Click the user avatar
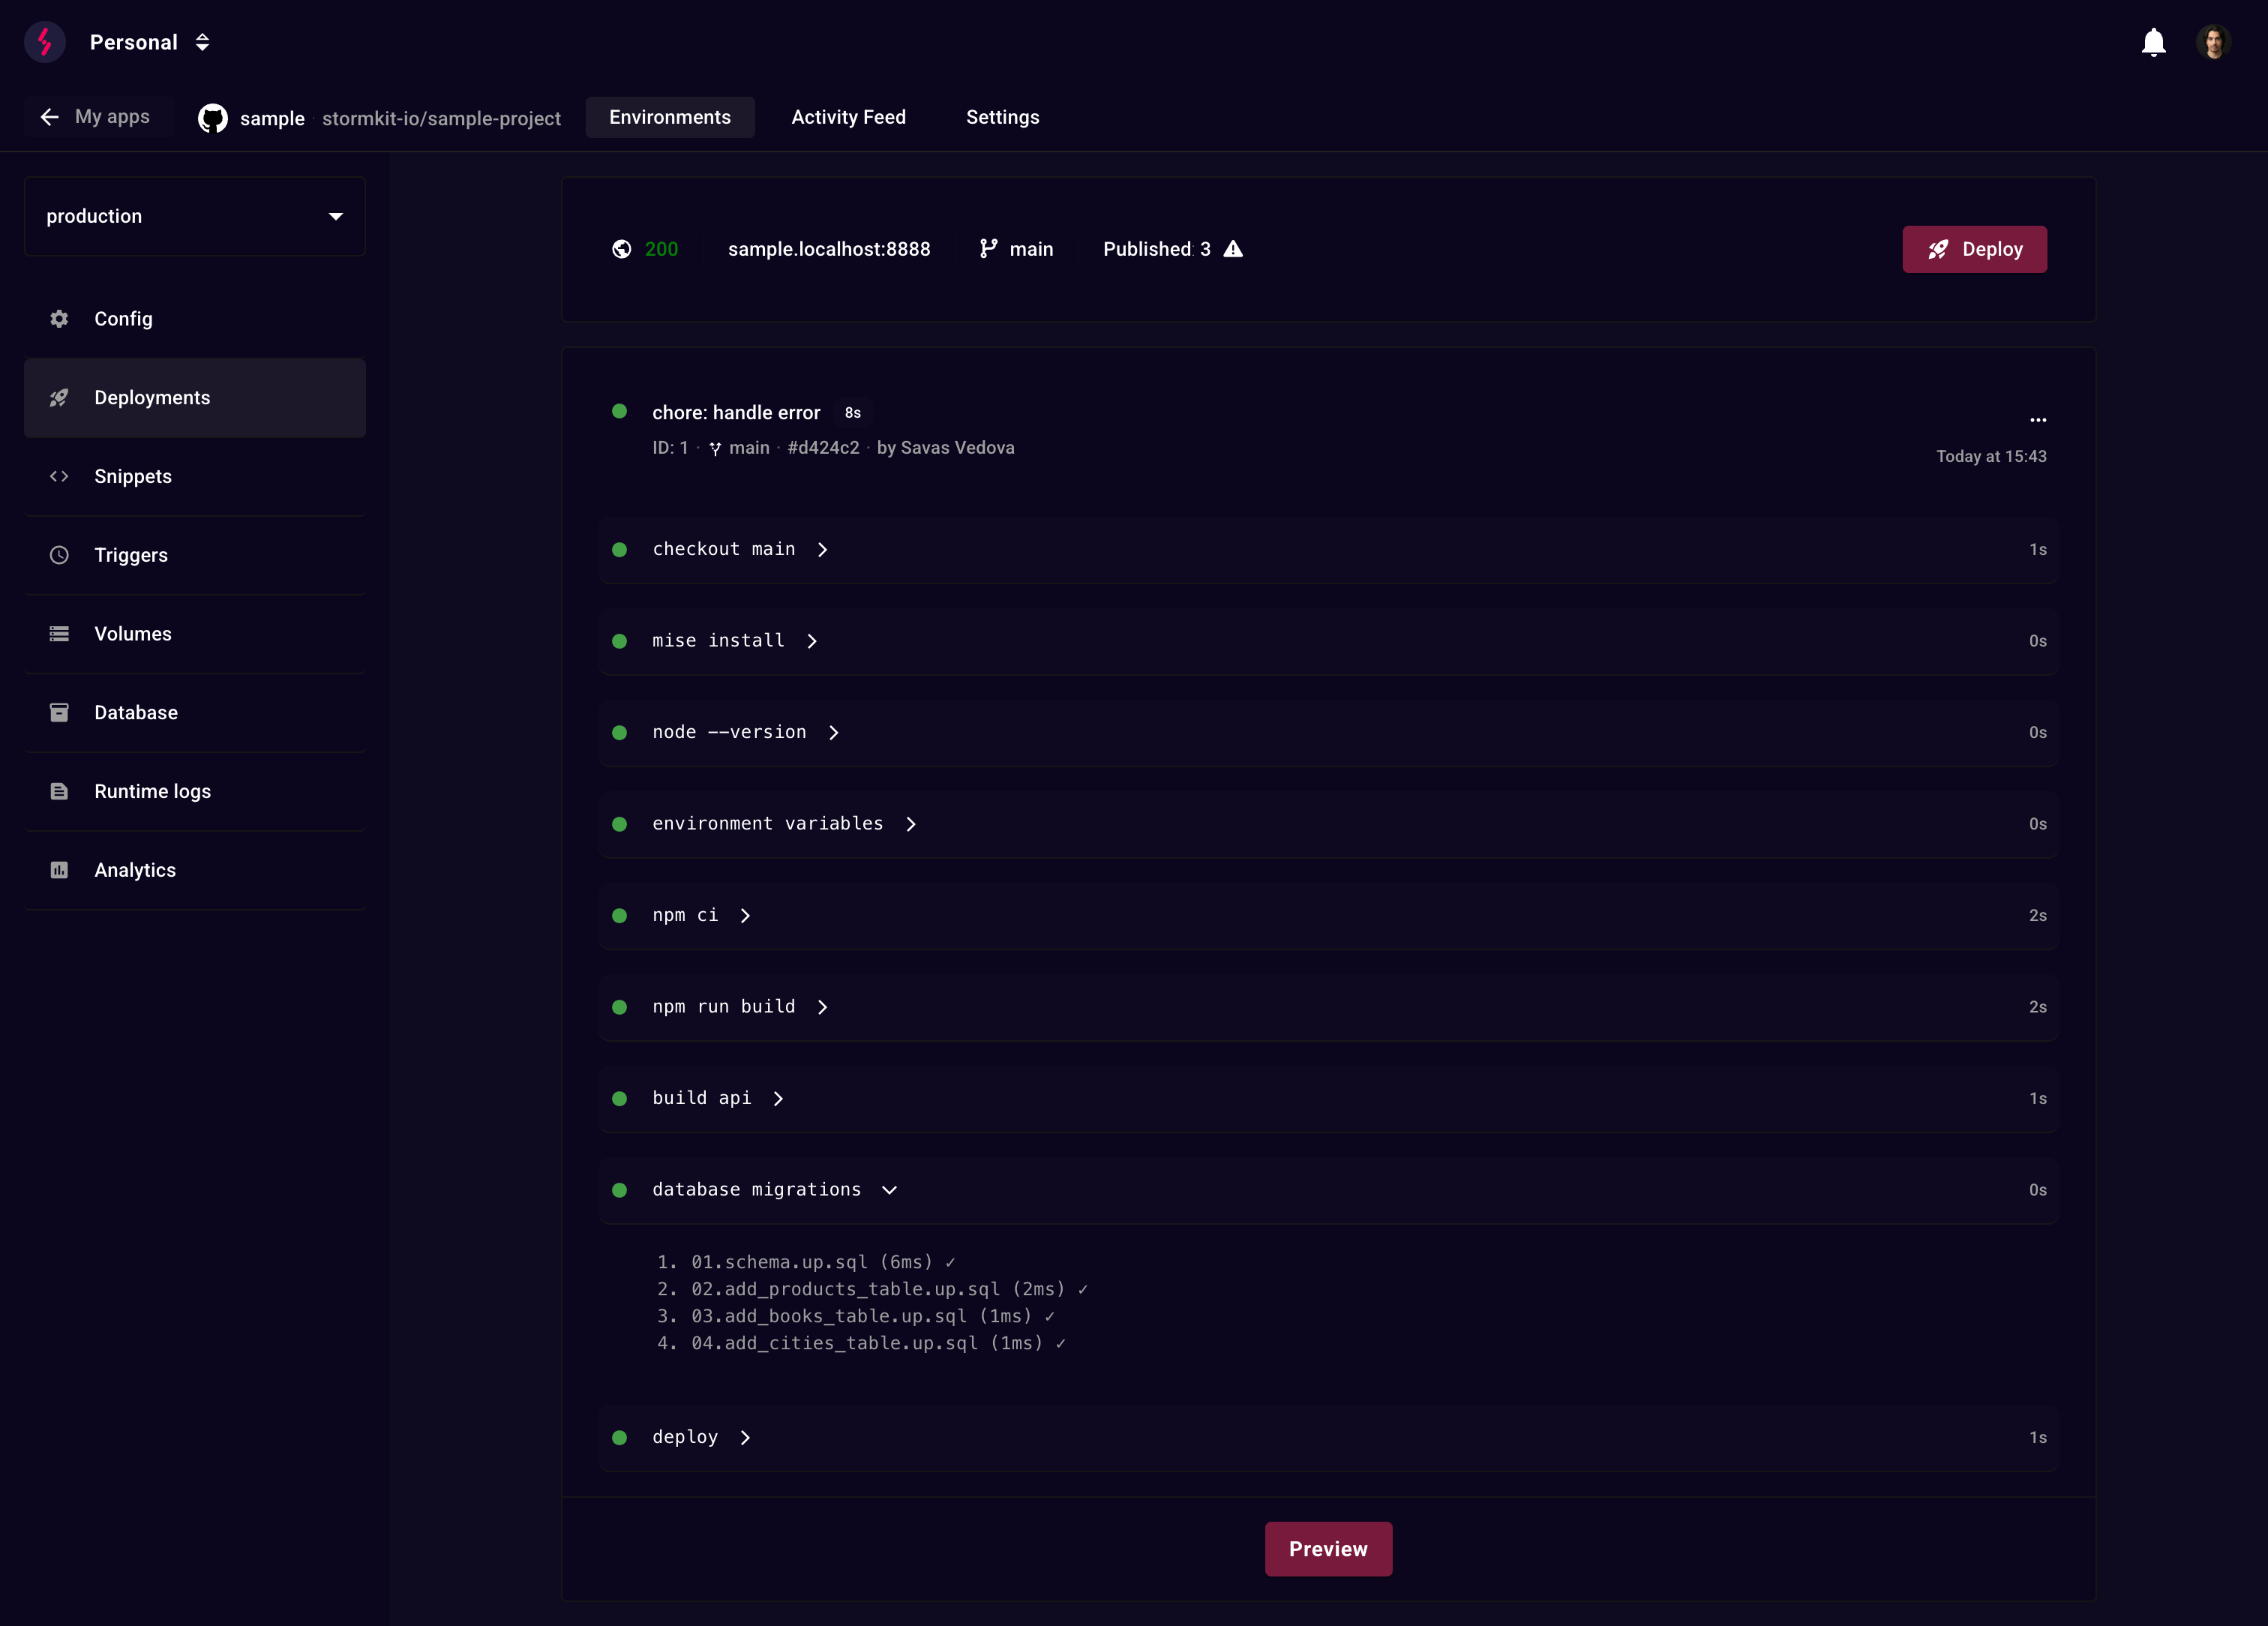This screenshot has width=2268, height=1626. click(2213, 42)
